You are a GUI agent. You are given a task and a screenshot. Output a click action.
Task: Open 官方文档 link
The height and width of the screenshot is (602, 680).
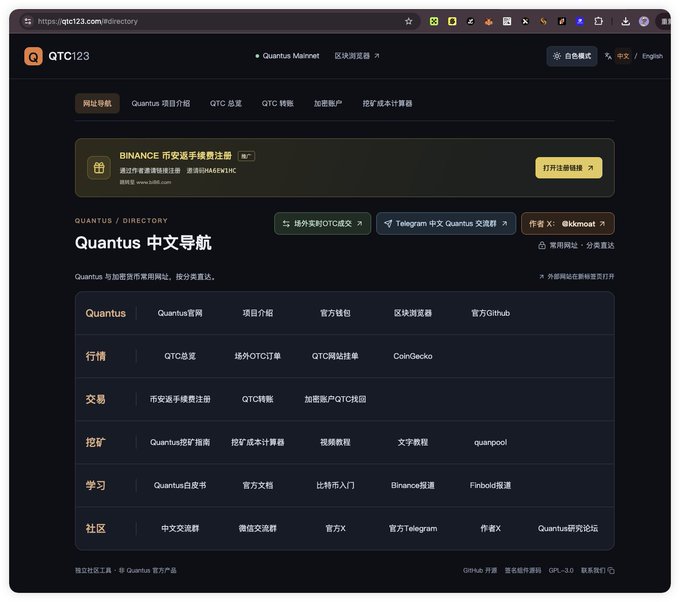(x=258, y=485)
